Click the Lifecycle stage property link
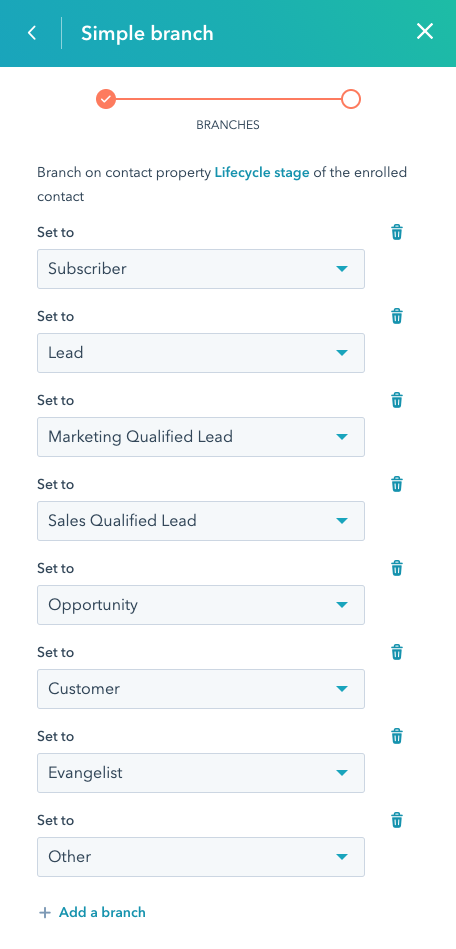 pyautogui.click(x=262, y=172)
